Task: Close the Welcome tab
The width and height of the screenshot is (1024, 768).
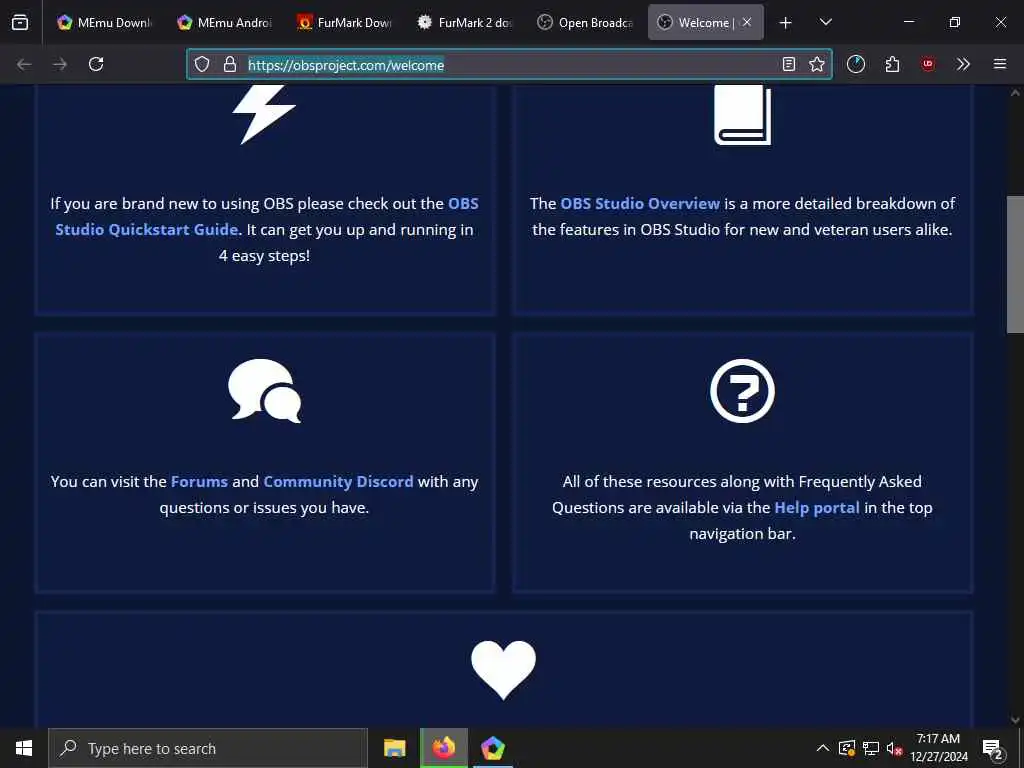Action: (747, 22)
